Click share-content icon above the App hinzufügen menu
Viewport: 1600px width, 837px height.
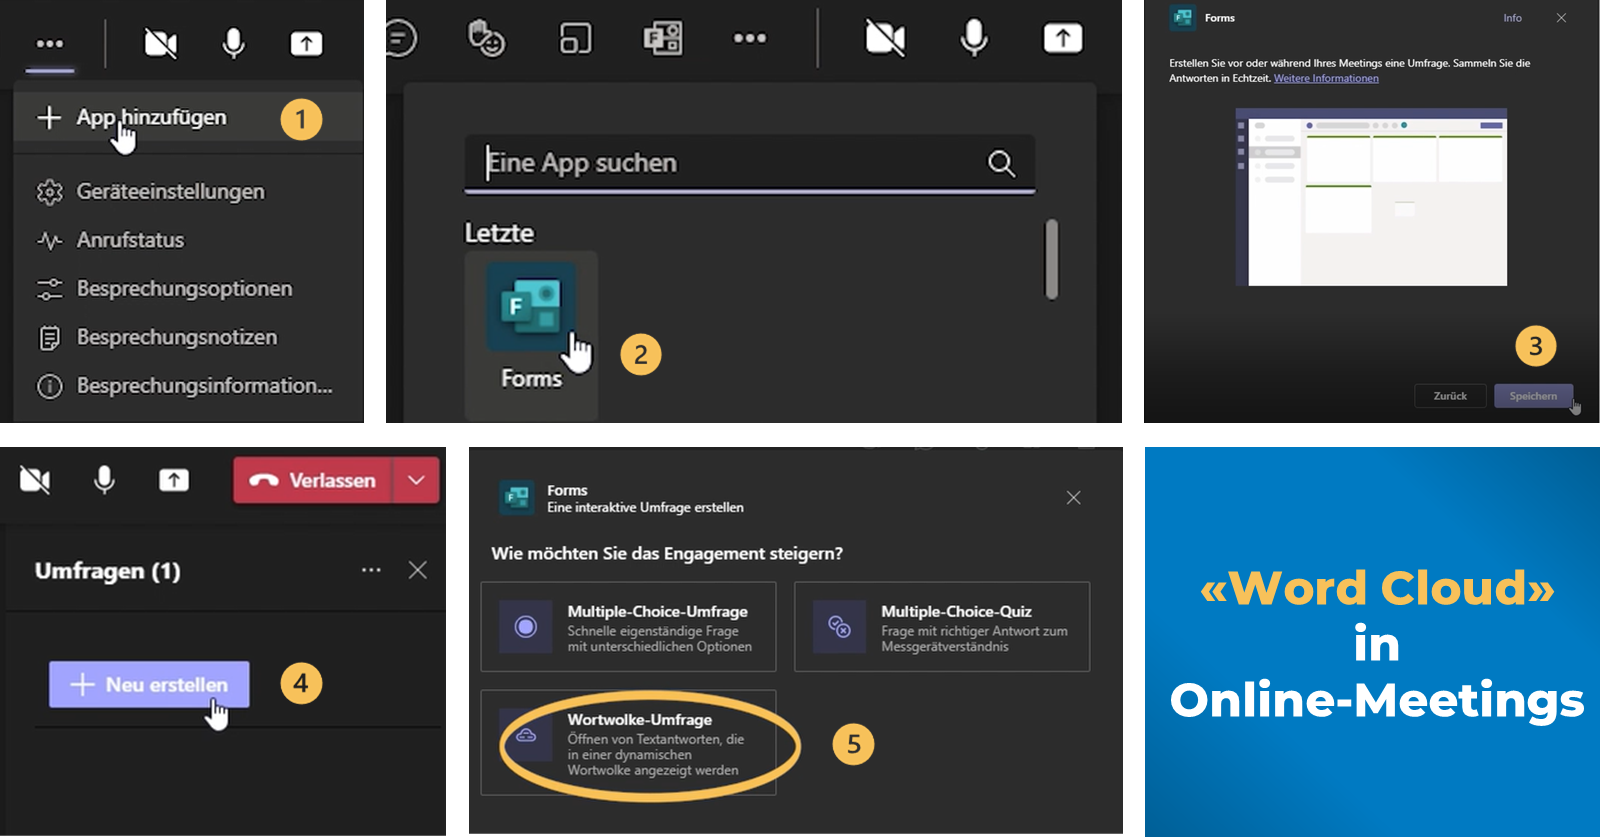click(x=306, y=43)
